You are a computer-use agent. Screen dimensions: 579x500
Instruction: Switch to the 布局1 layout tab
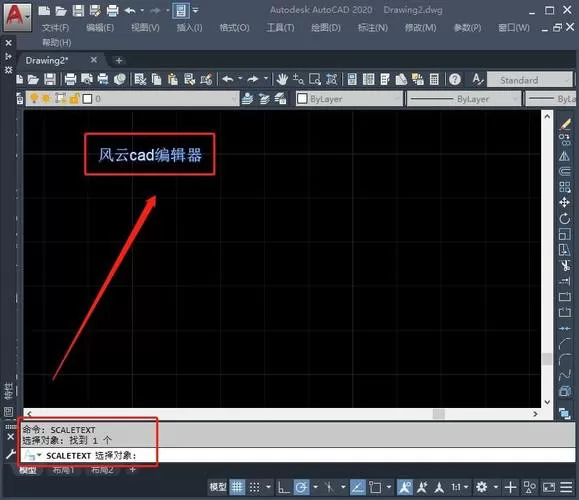click(63, 470)
